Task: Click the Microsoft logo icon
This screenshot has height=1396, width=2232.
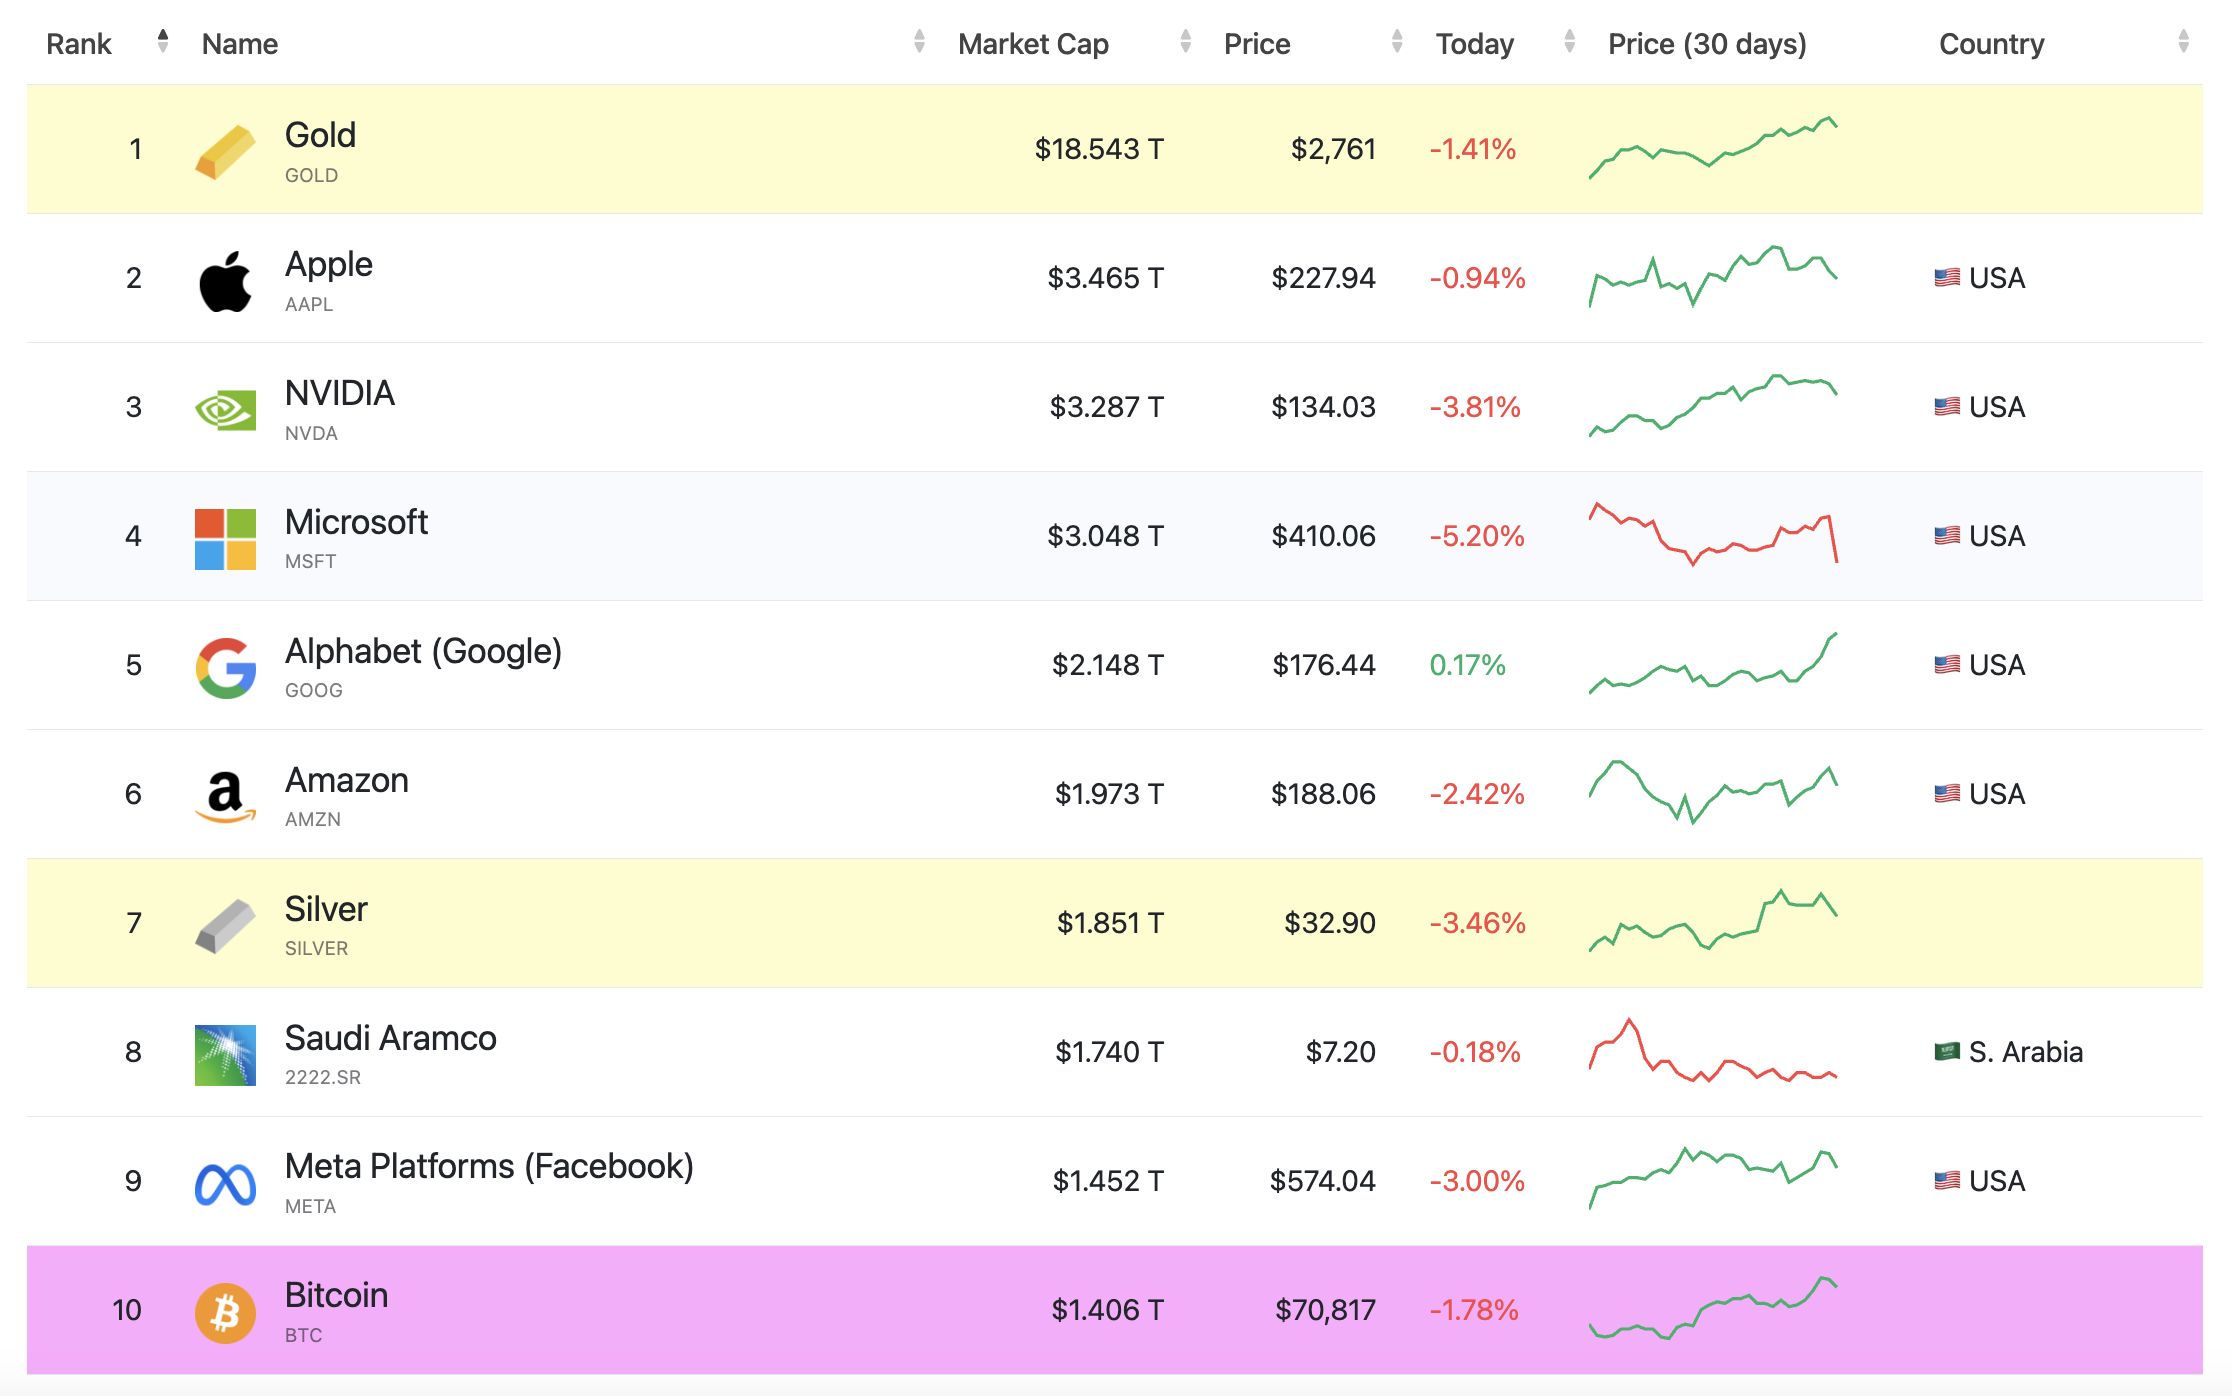Action: tap(225, 538)
